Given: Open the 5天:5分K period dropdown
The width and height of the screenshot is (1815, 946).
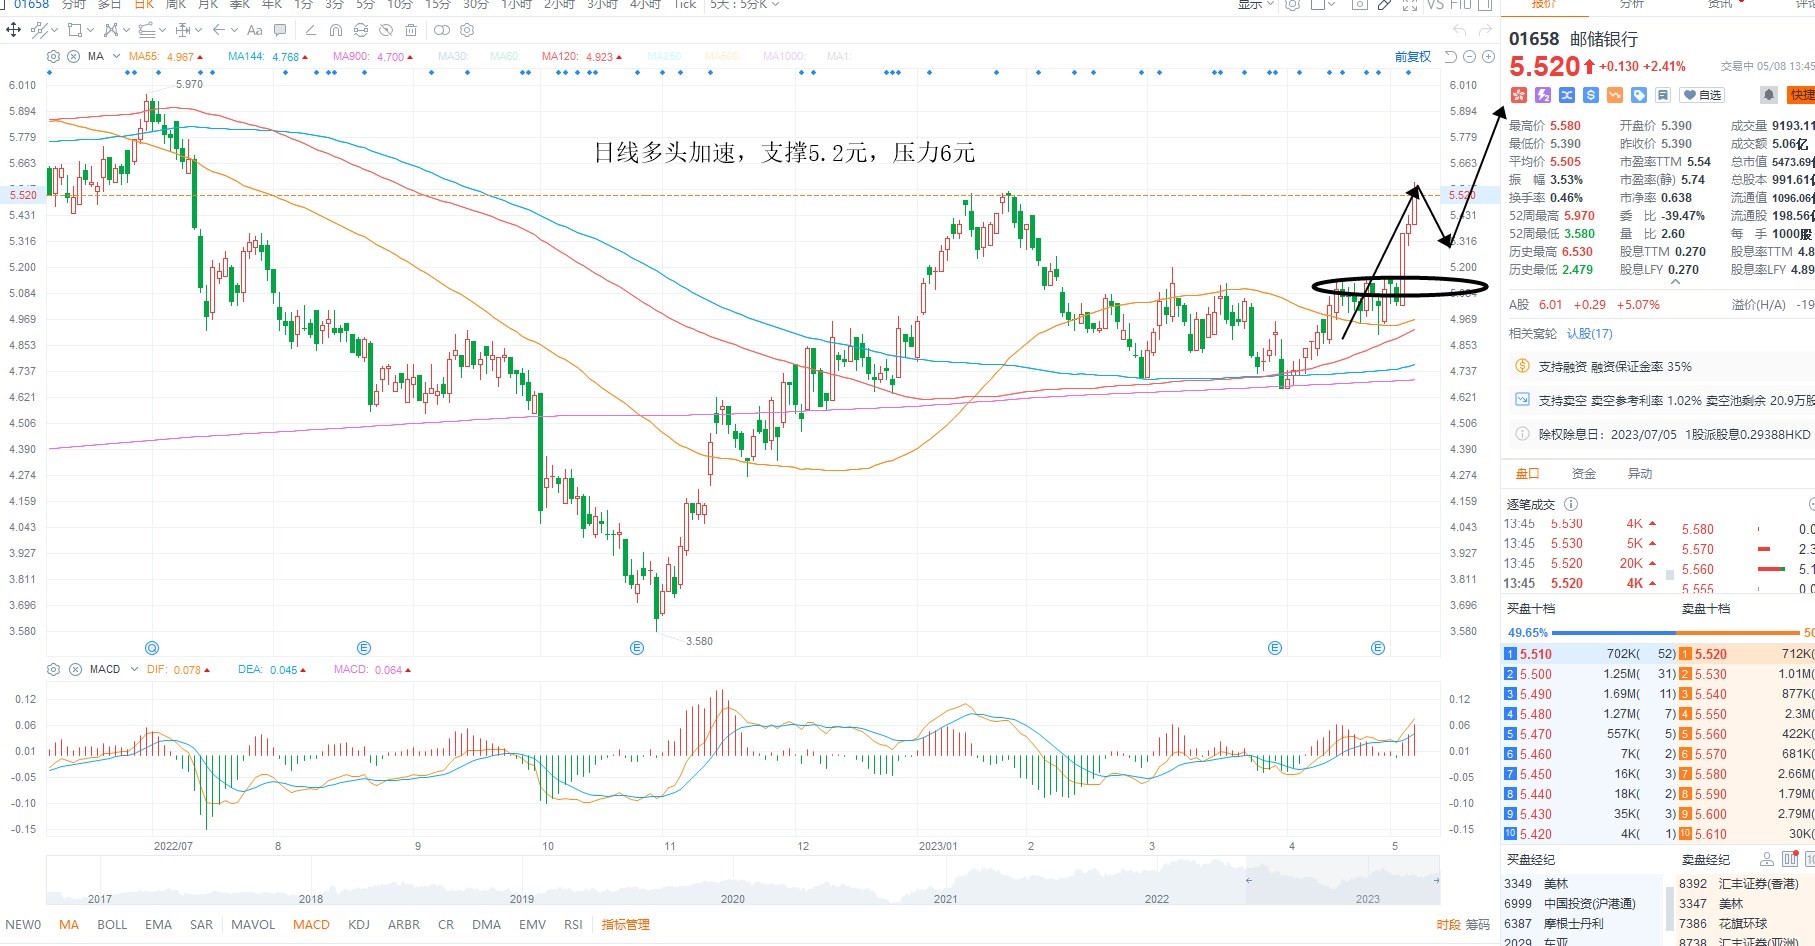Looking at the screenshot, I should 744,5.
